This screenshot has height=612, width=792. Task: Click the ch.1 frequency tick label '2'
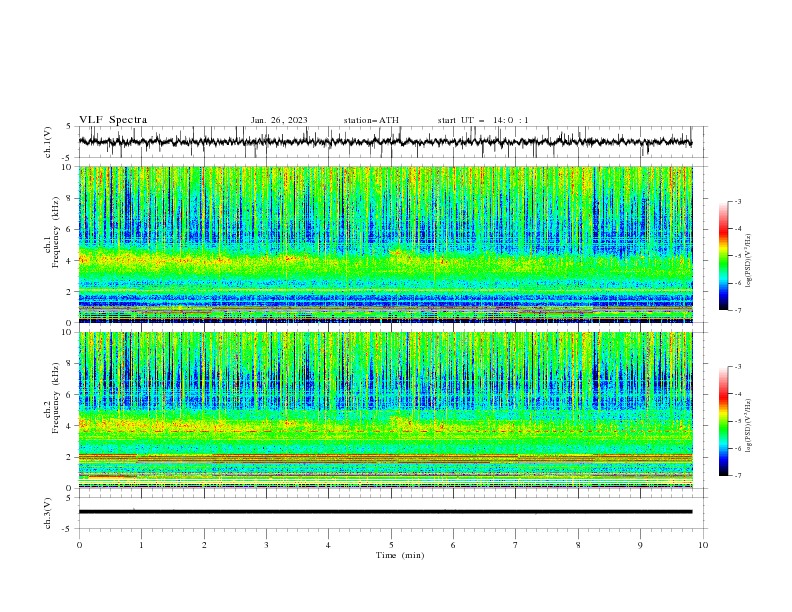coord(70,292)
